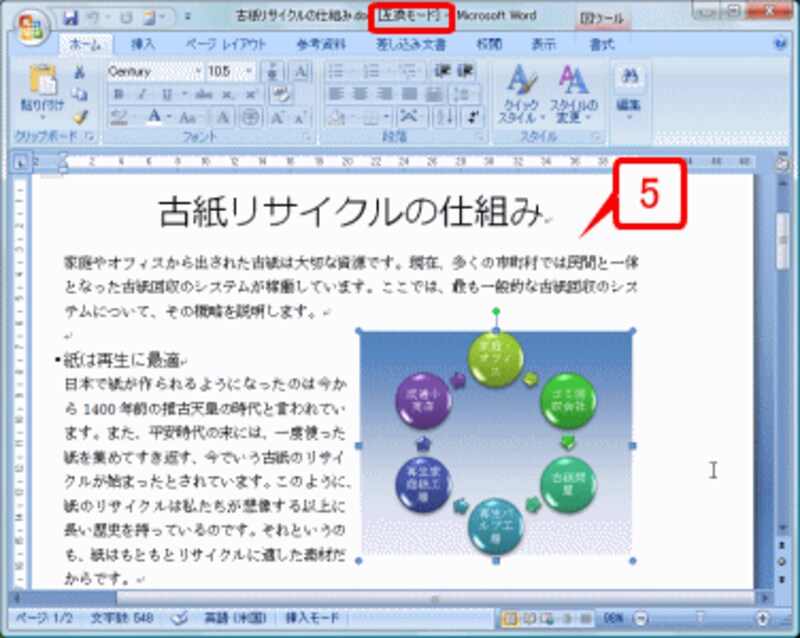800x638 pixels.
Task: Toggle italic formatting
Action: (x=142, y=93)
